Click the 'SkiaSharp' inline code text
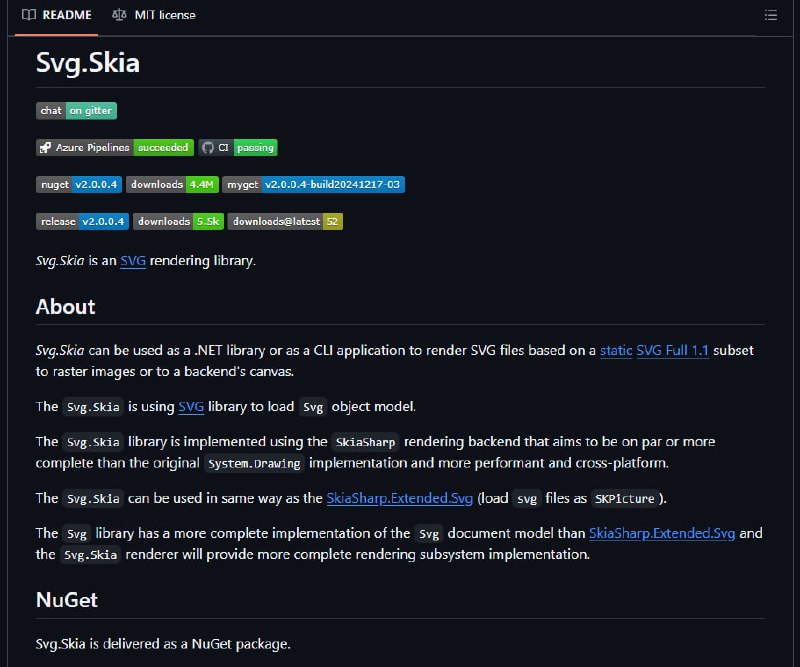The width and height of the screenshot is (800, 667). coord(365,442)
